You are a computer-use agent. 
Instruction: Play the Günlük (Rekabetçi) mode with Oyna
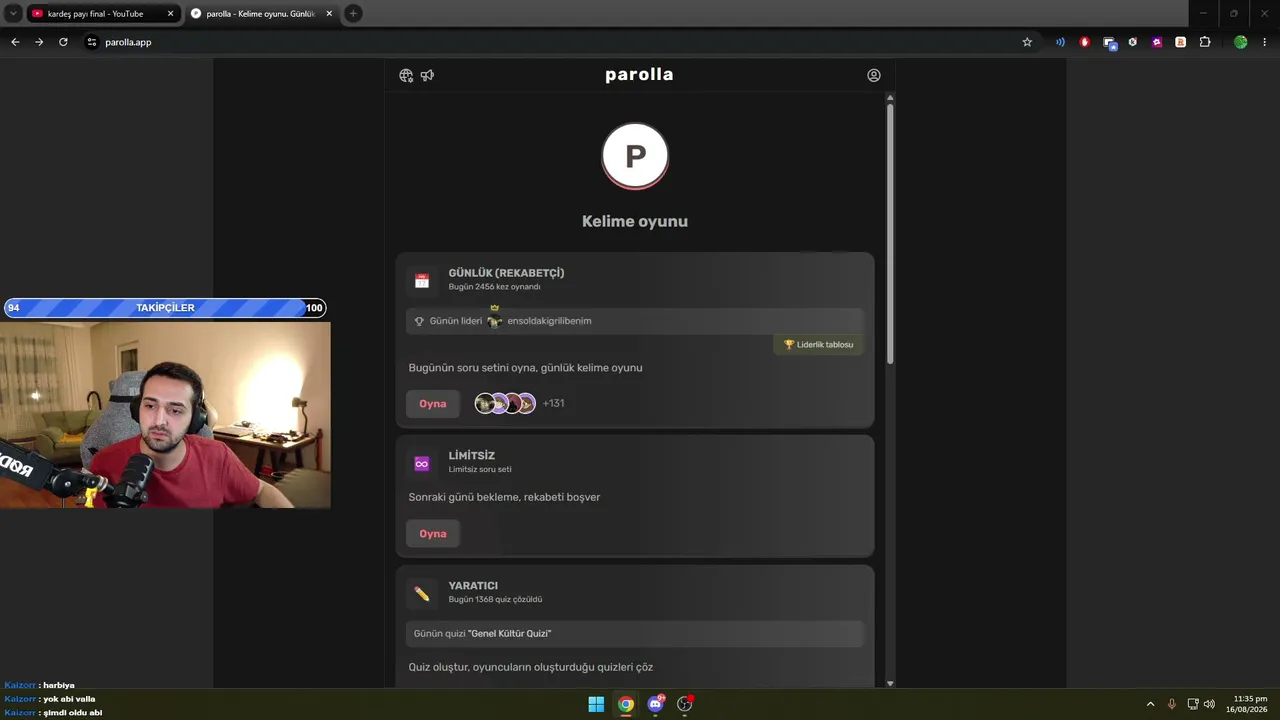[x=433, y=404]
